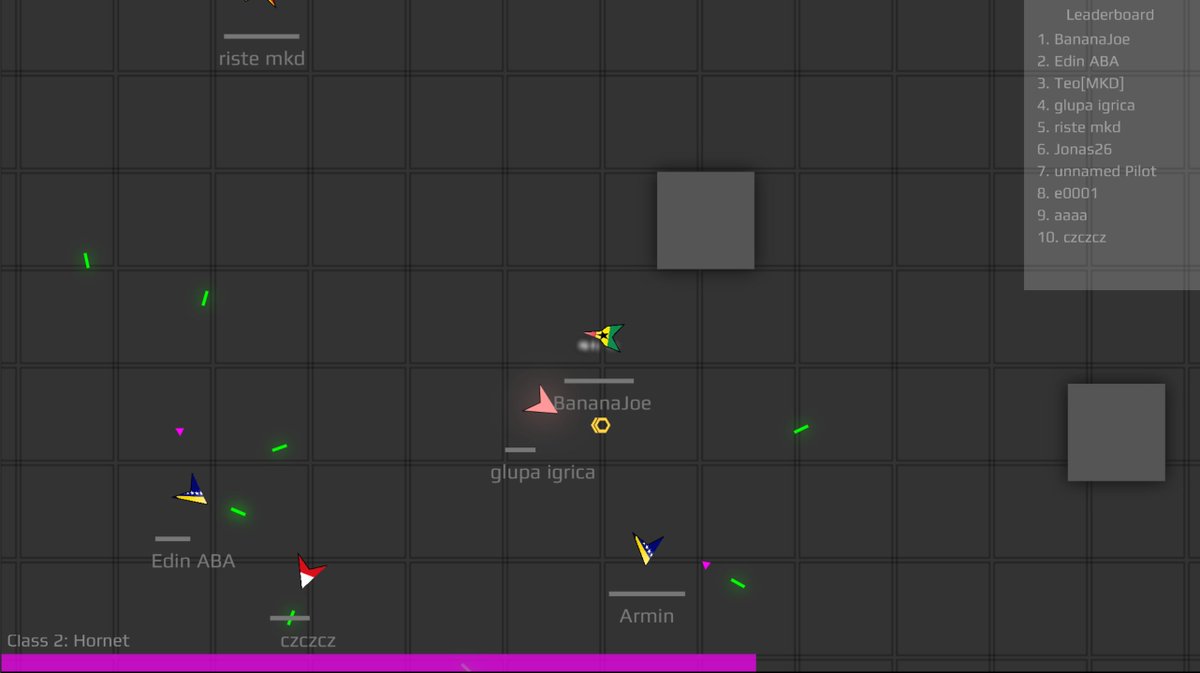This screenshot has height=673, width=1200.
Task: Click unnamed Pilot in the leaderboard
Action: coord(1097,171)
